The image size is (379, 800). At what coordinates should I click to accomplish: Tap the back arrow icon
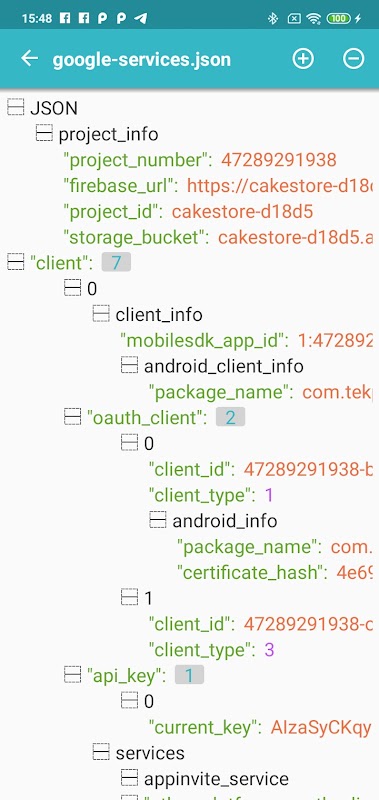[30, 59]
